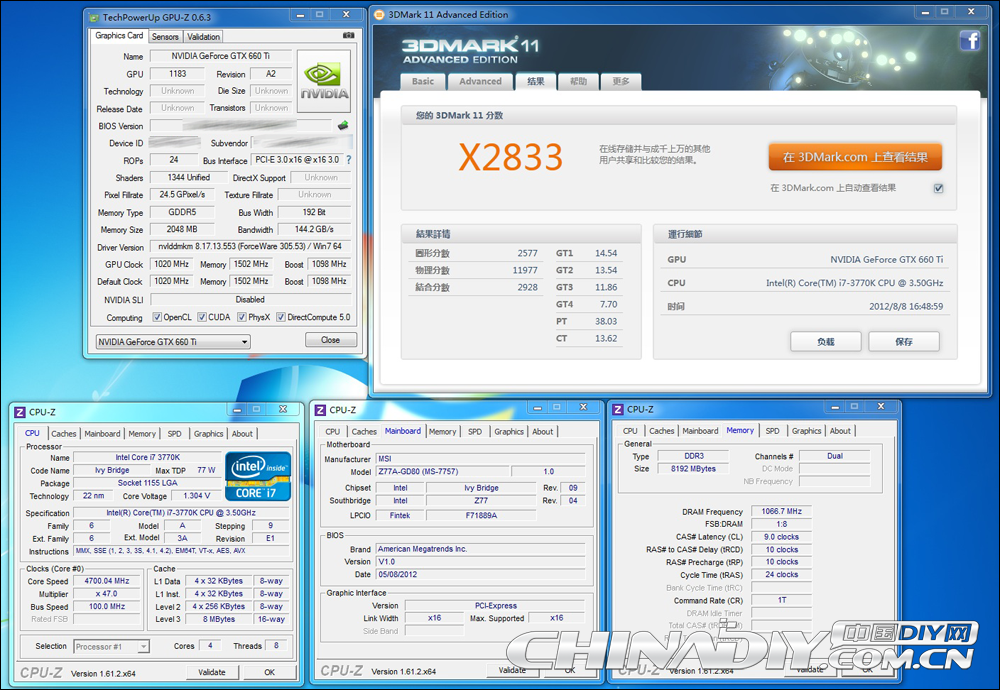Screen dimensions: 1000x690
Task: Click the PT value 38.03
Action: (x=606, y=321)
